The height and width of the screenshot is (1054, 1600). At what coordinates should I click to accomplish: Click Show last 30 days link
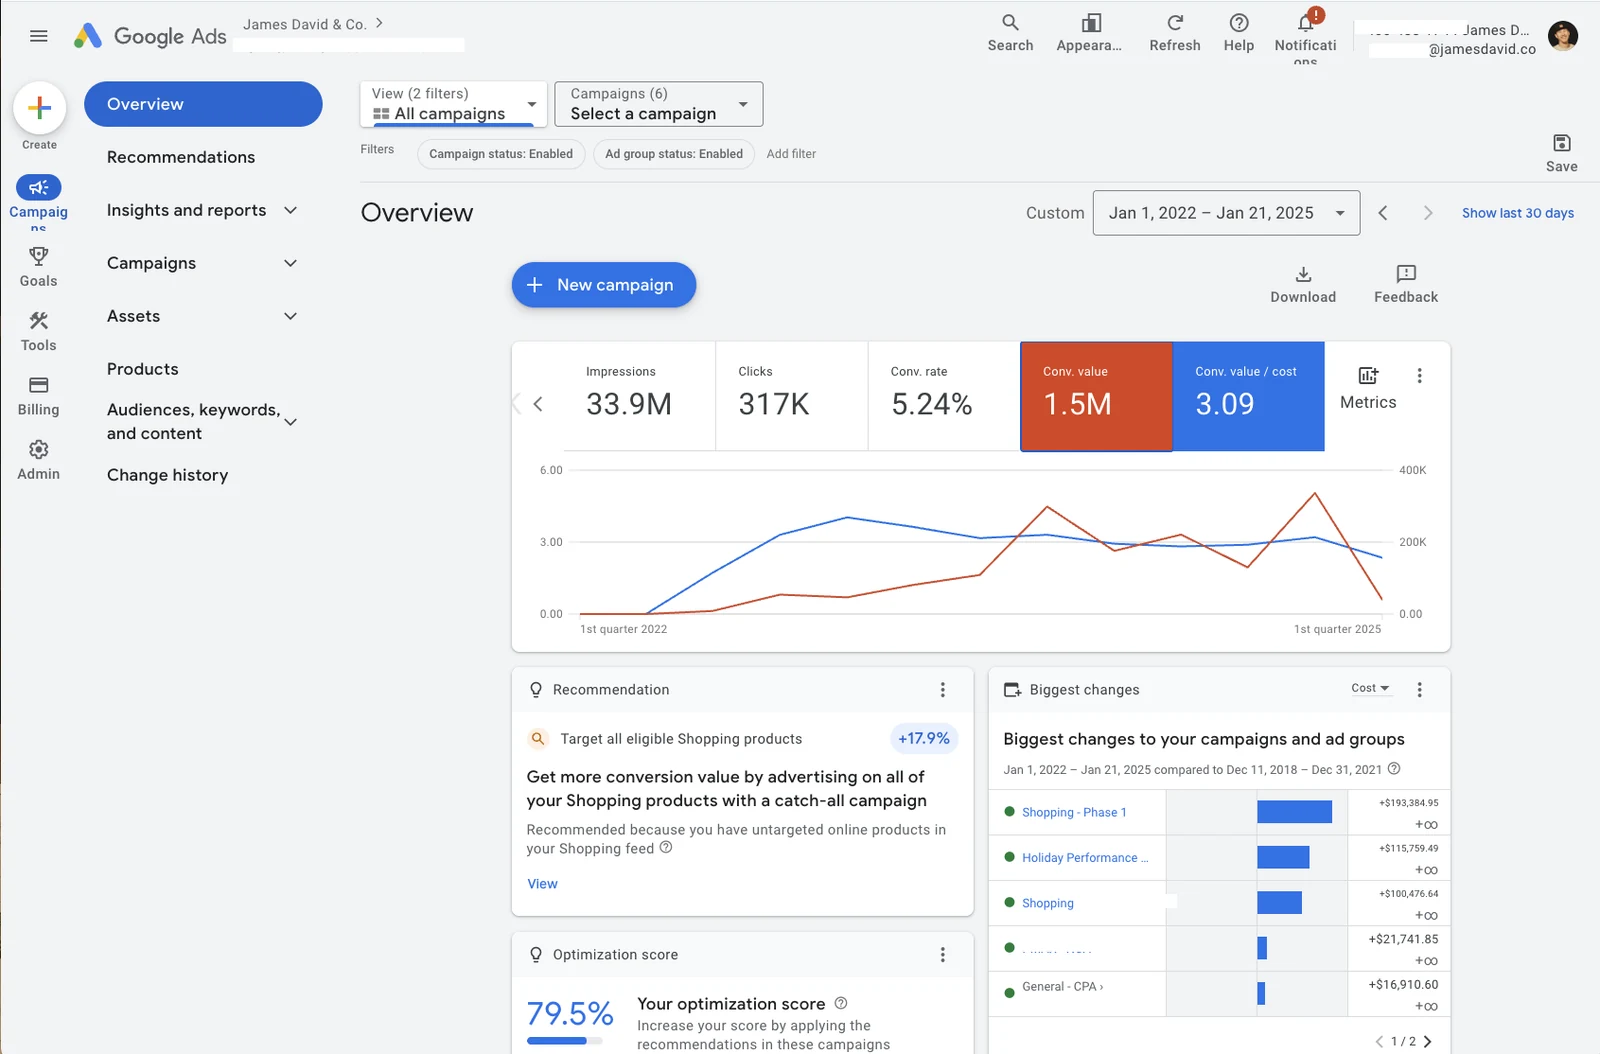pyautogui.click(x=1517, y=213)
